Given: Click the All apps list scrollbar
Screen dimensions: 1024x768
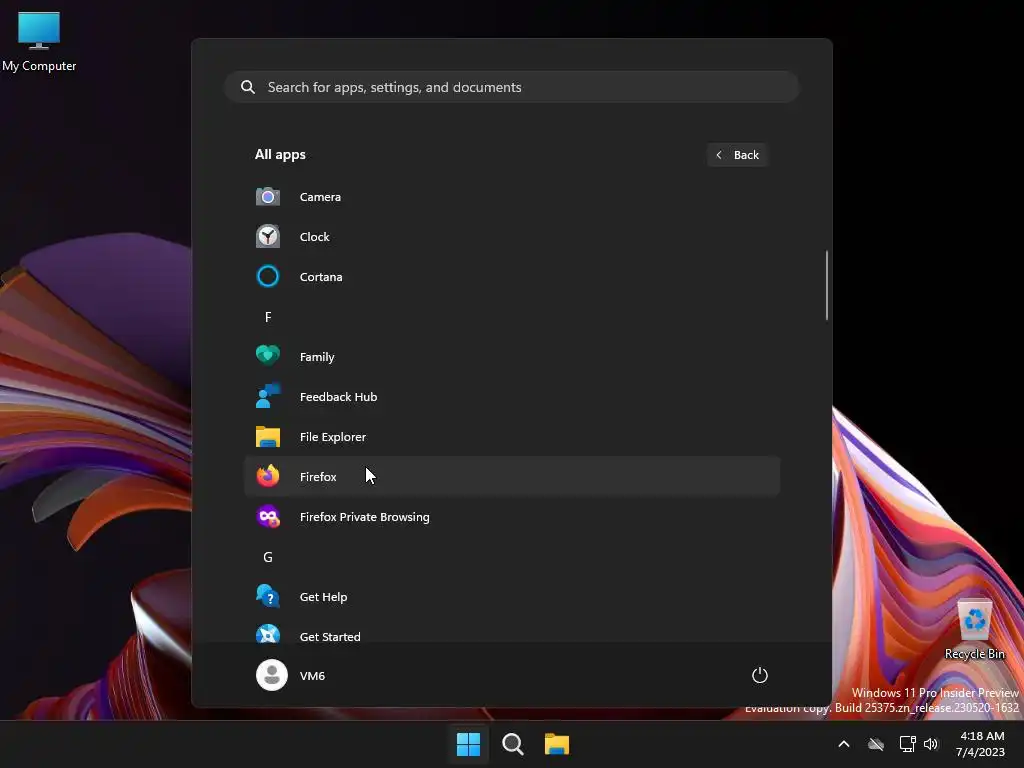Looking at the screenshot, I should [827, 285].
